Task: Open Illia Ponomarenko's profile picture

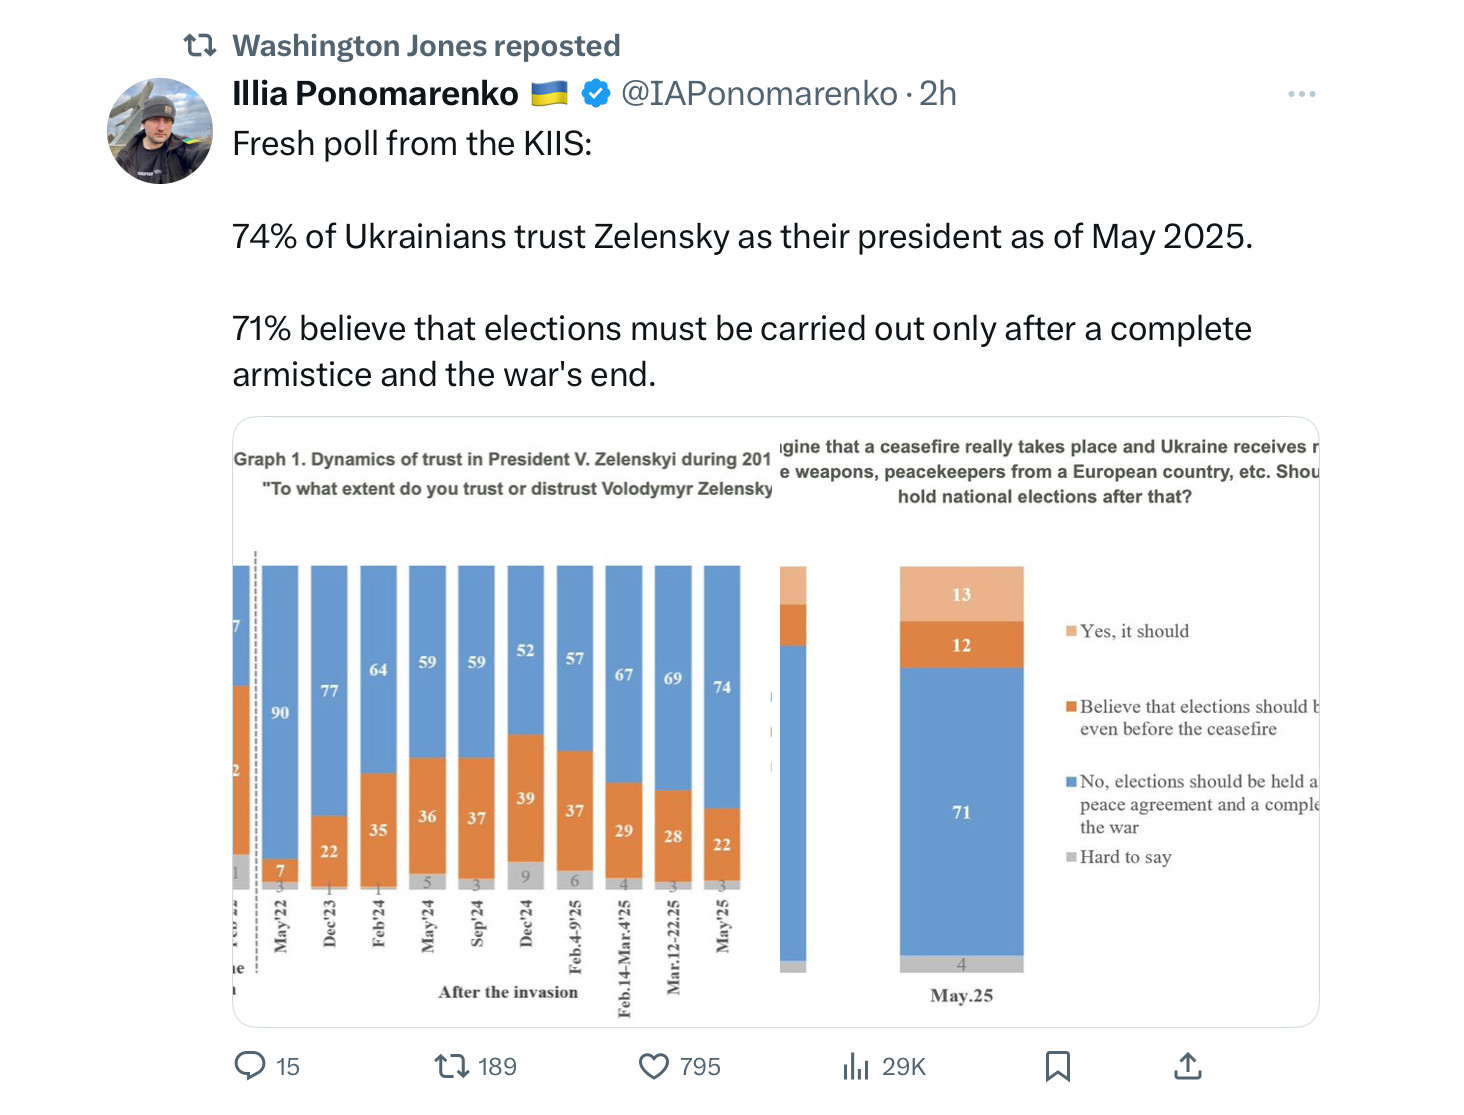Action: [160, 131]
